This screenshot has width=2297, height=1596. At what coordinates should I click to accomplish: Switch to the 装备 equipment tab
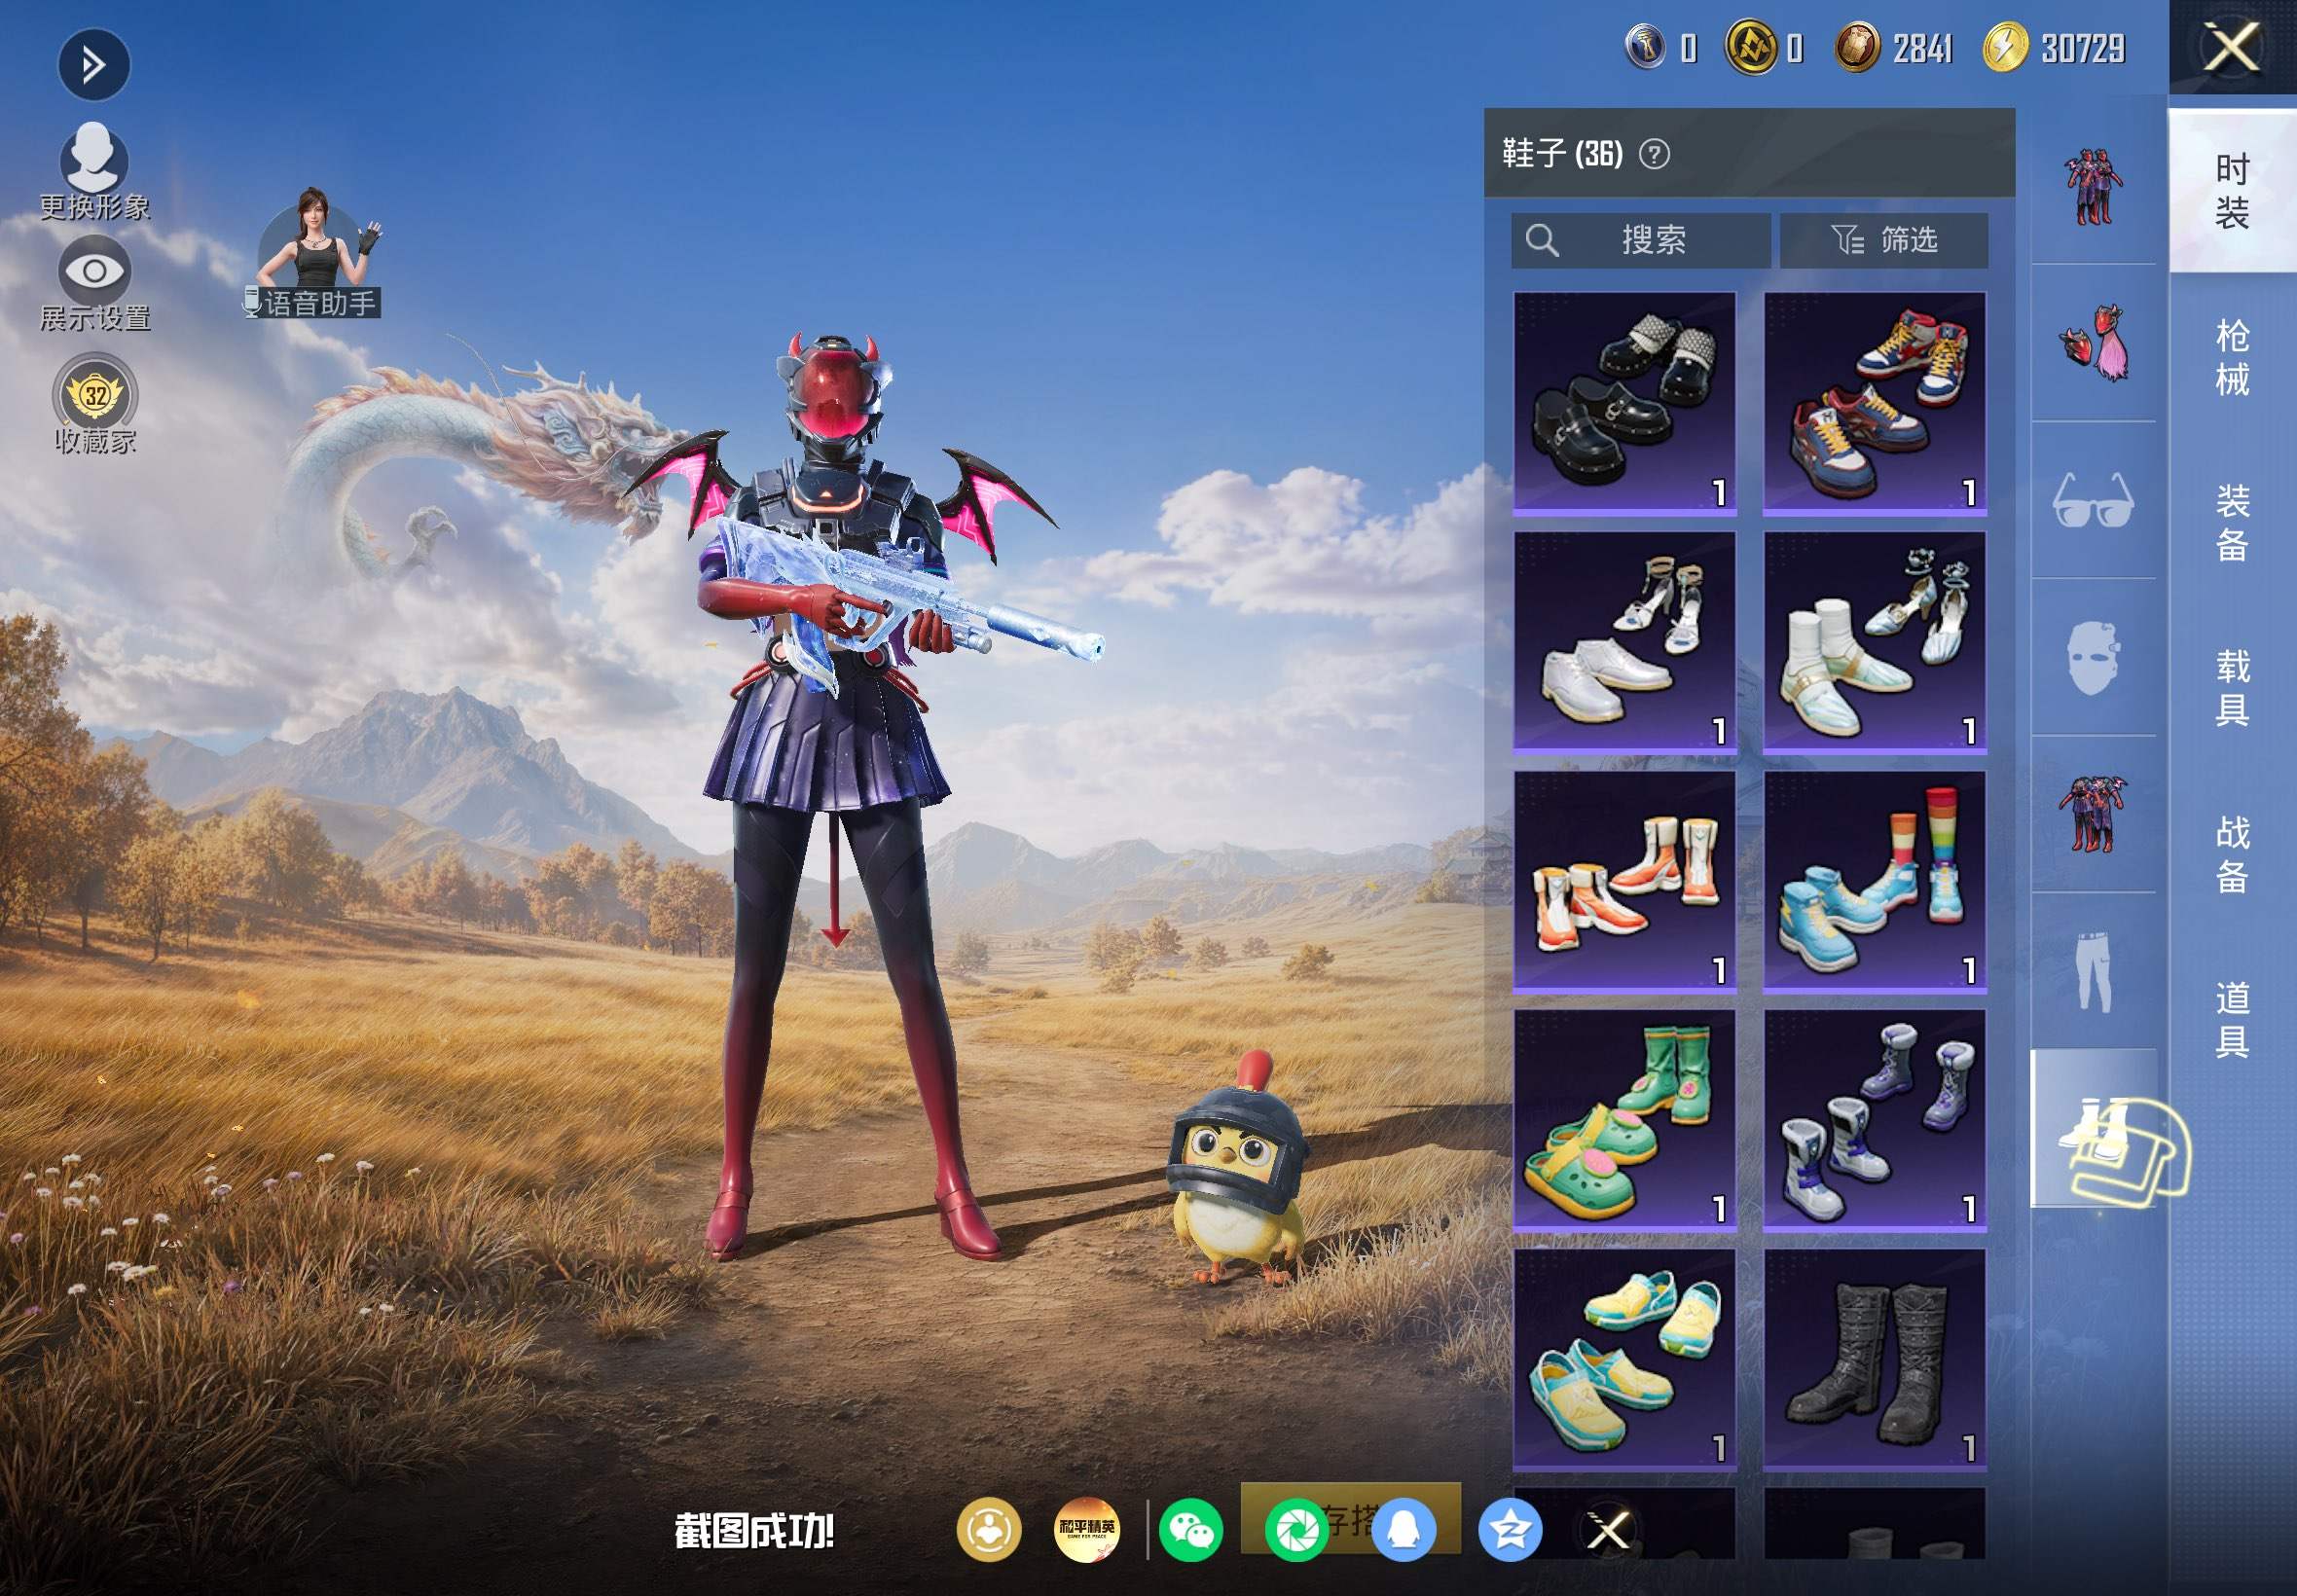(x=2232, y=523)
